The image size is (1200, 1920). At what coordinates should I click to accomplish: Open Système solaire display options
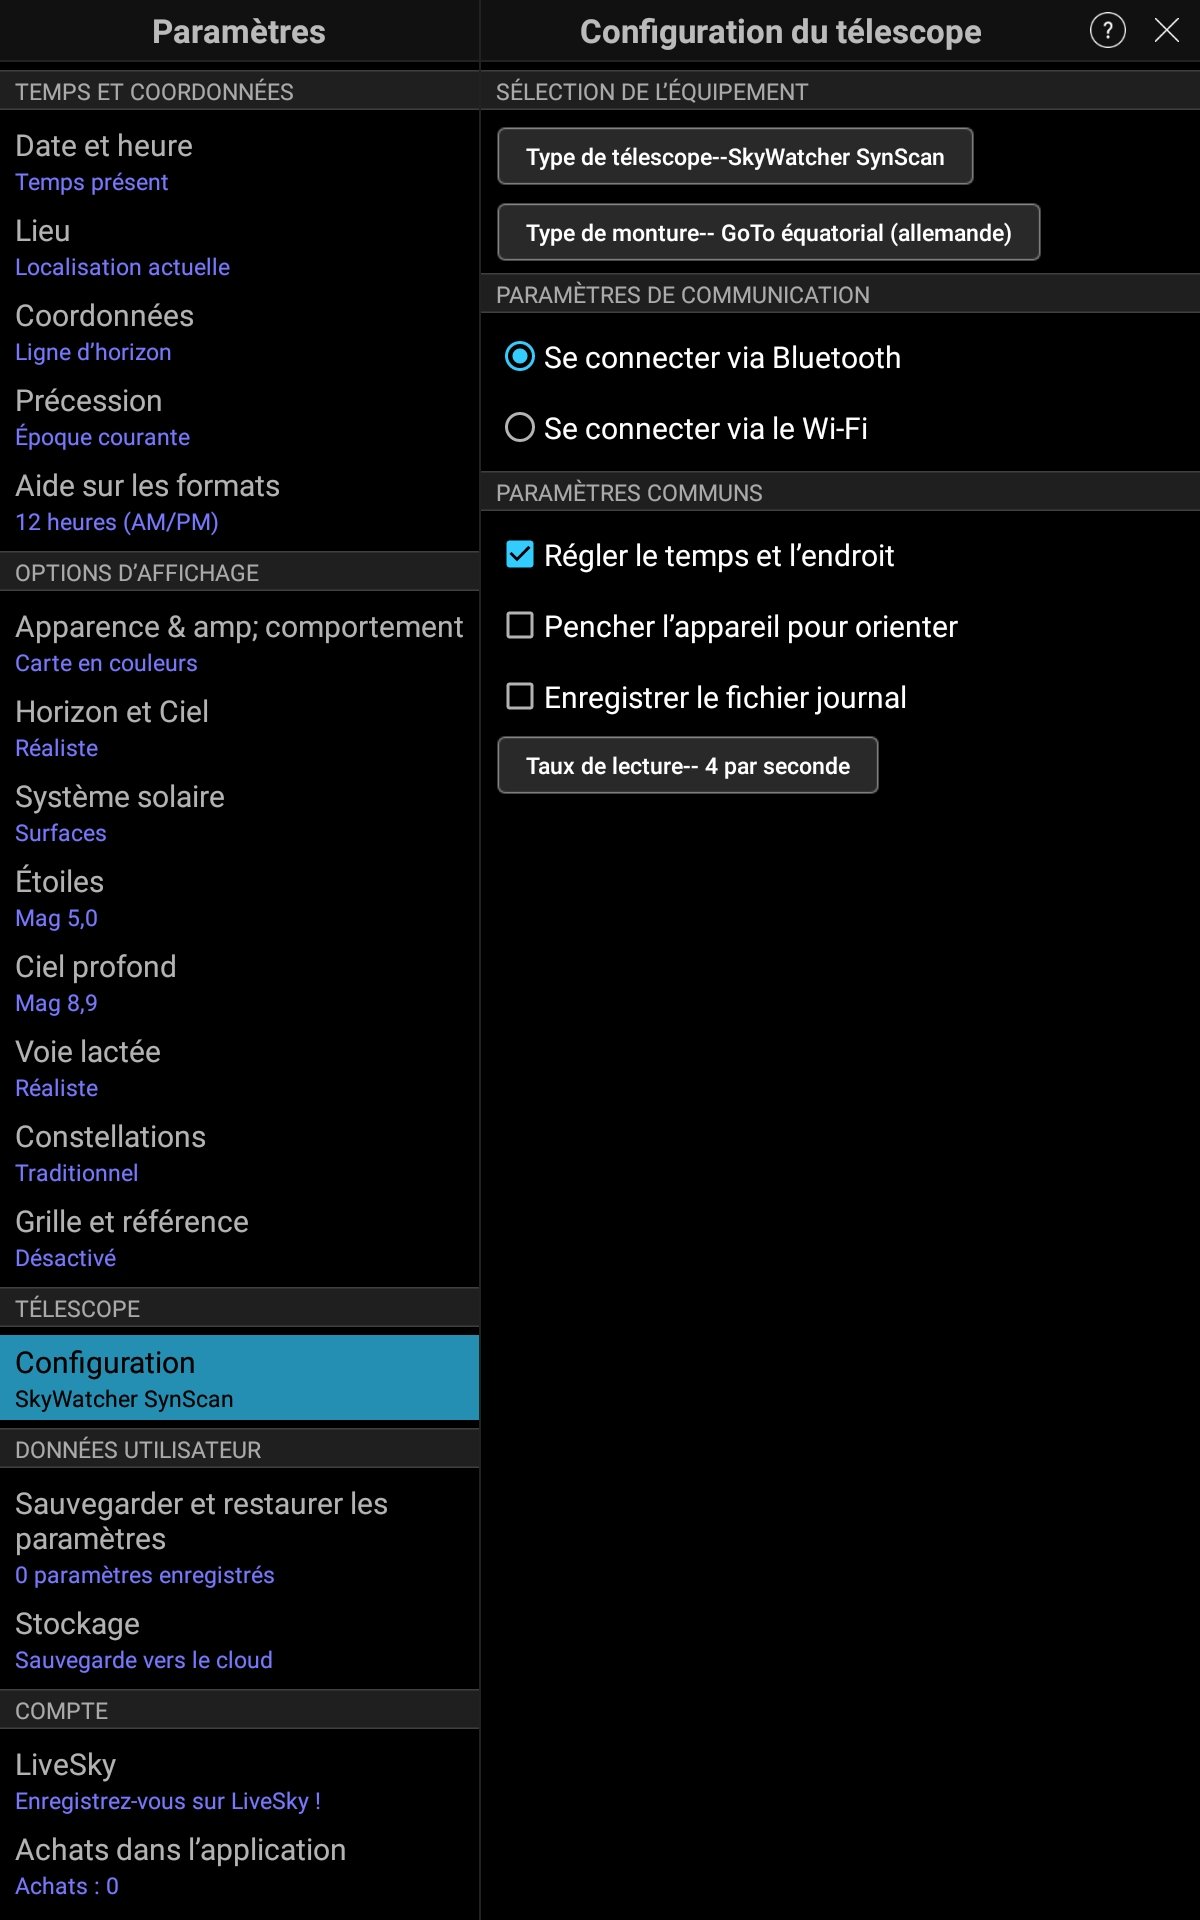(240, 813)
